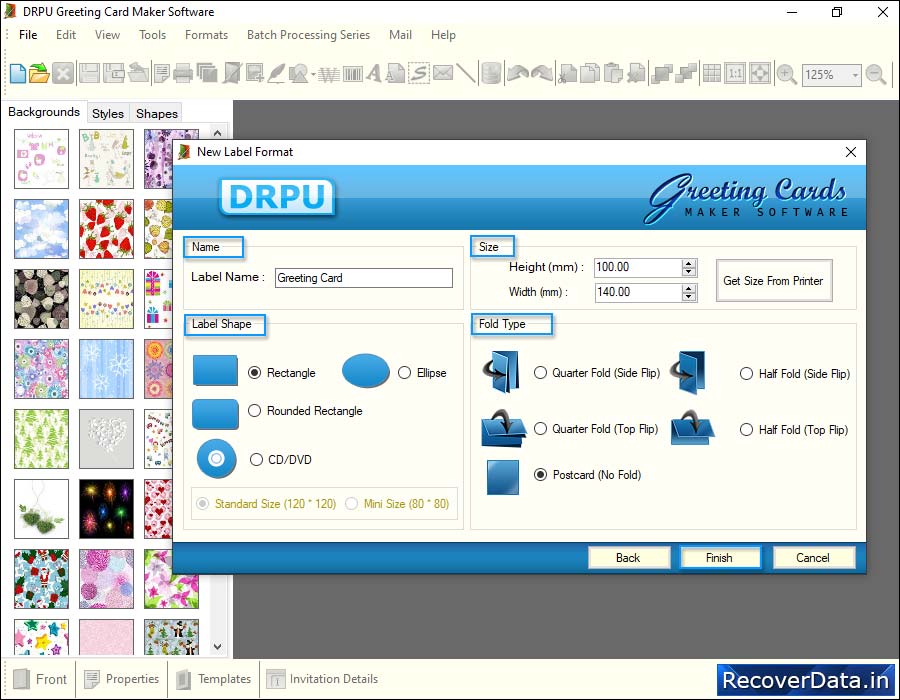Choose Rounded Rectangle label shape
This screenshot has width=900, height=700.
pos(254,411)
